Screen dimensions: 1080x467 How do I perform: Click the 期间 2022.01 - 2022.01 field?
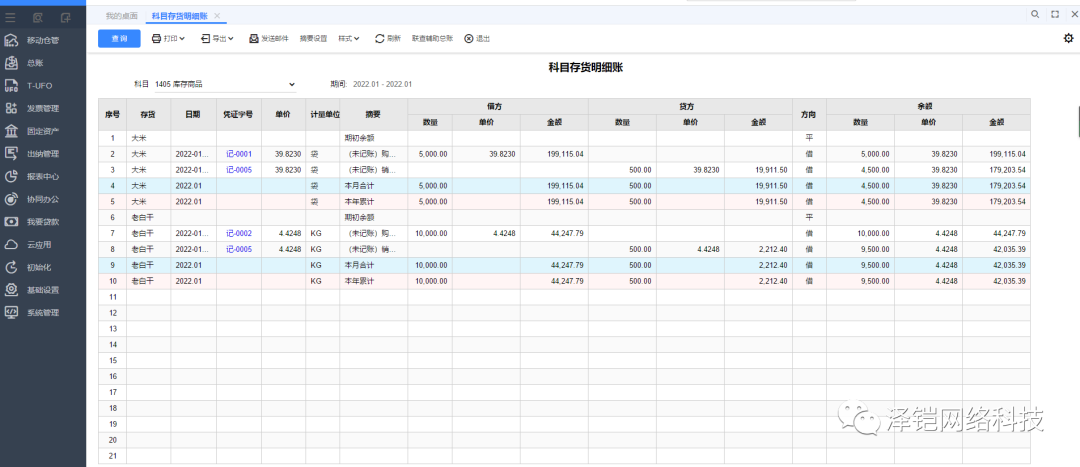coord(383,84)
